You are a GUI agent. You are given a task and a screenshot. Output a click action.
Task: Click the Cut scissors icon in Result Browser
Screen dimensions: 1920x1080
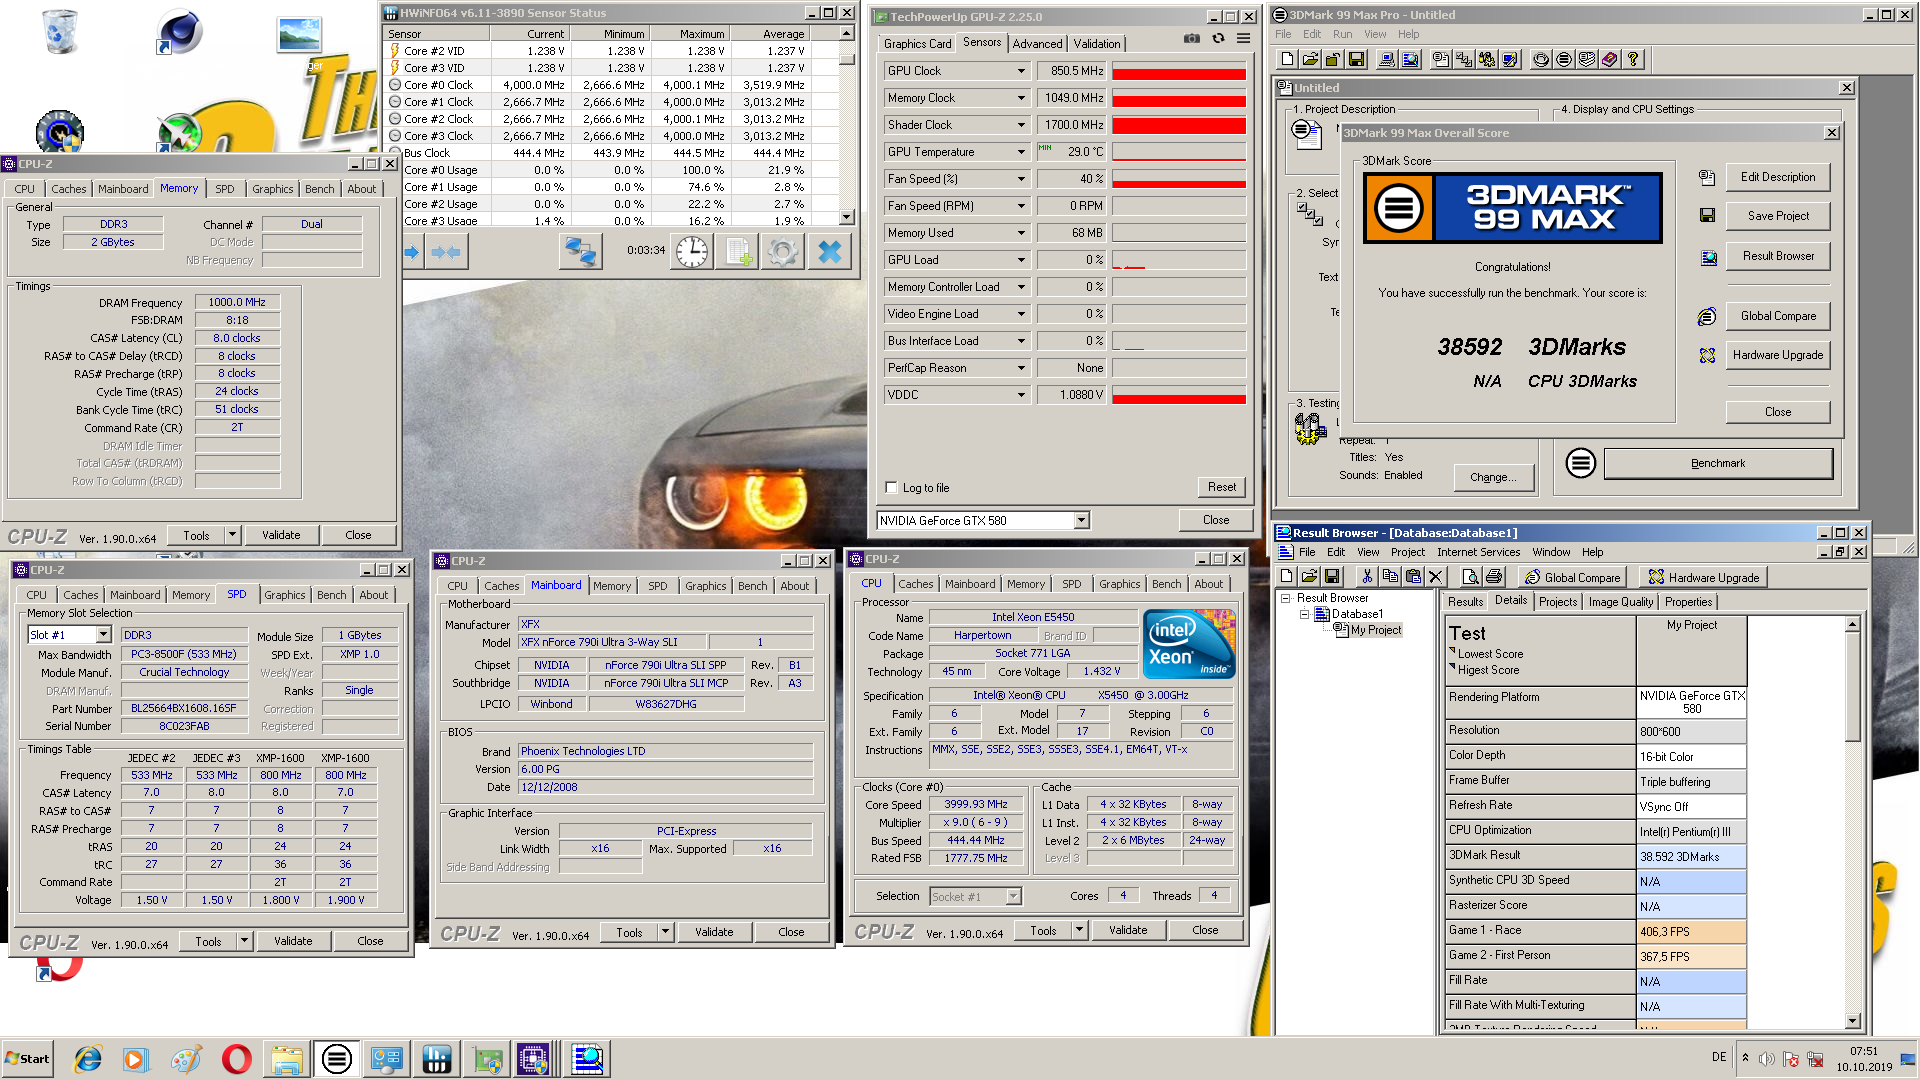(1366, 577)
